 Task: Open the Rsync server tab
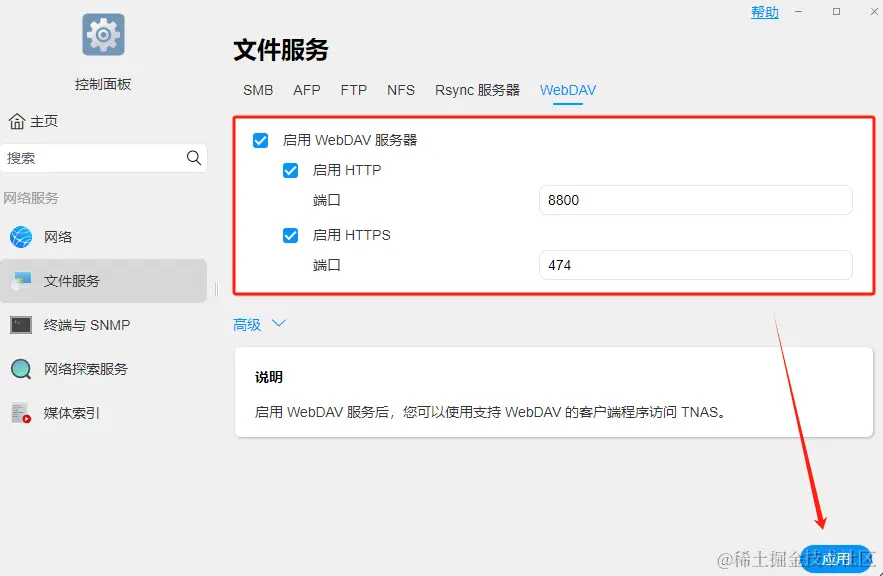tap(477, 90)
